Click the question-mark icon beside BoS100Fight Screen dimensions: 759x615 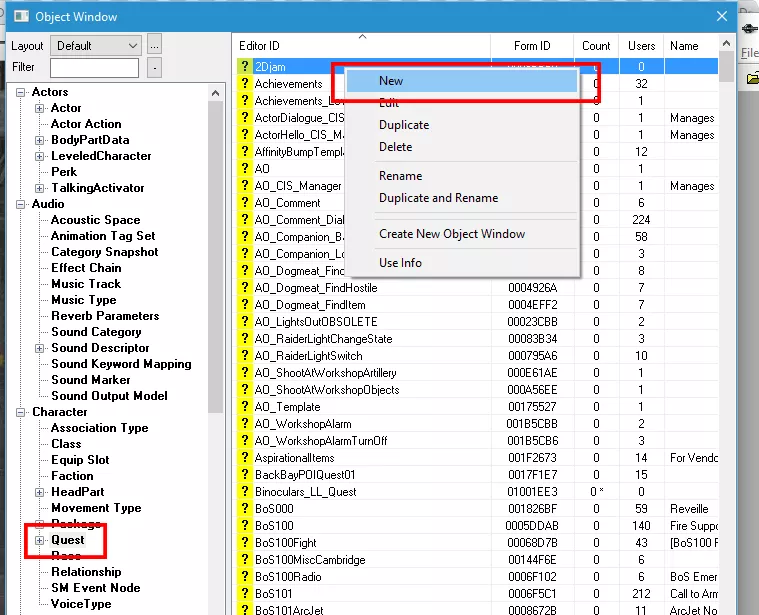[244, 542]
